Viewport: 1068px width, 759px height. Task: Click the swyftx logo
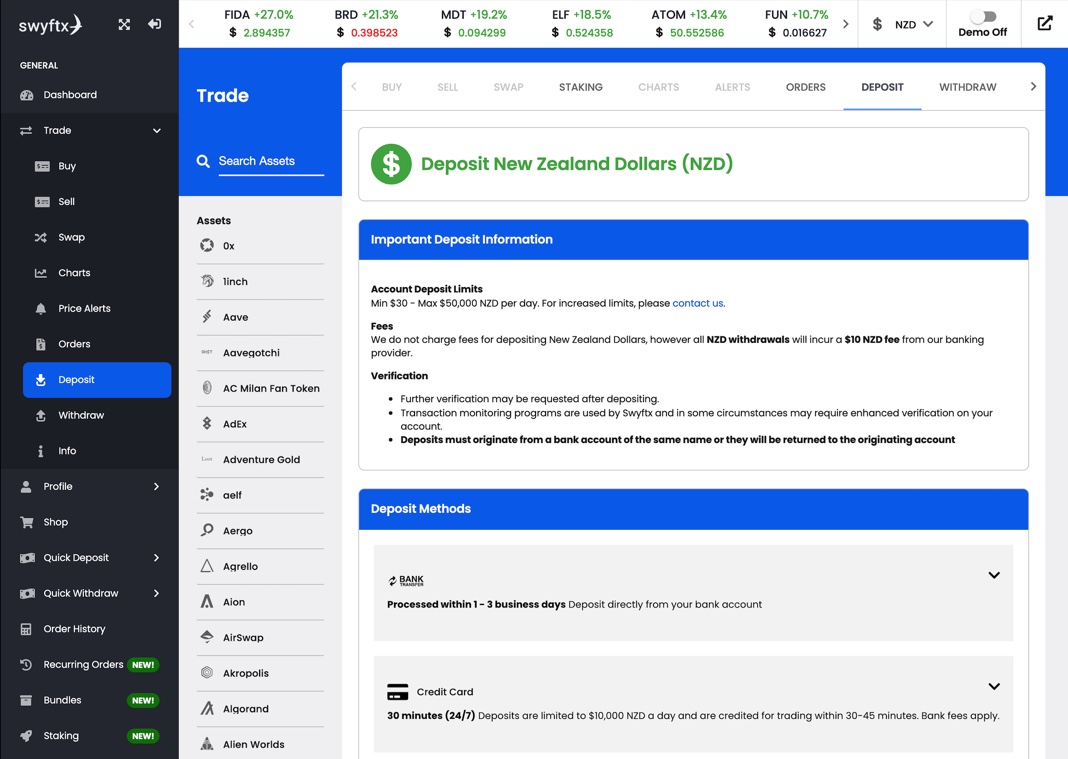(x=50, y=25)
